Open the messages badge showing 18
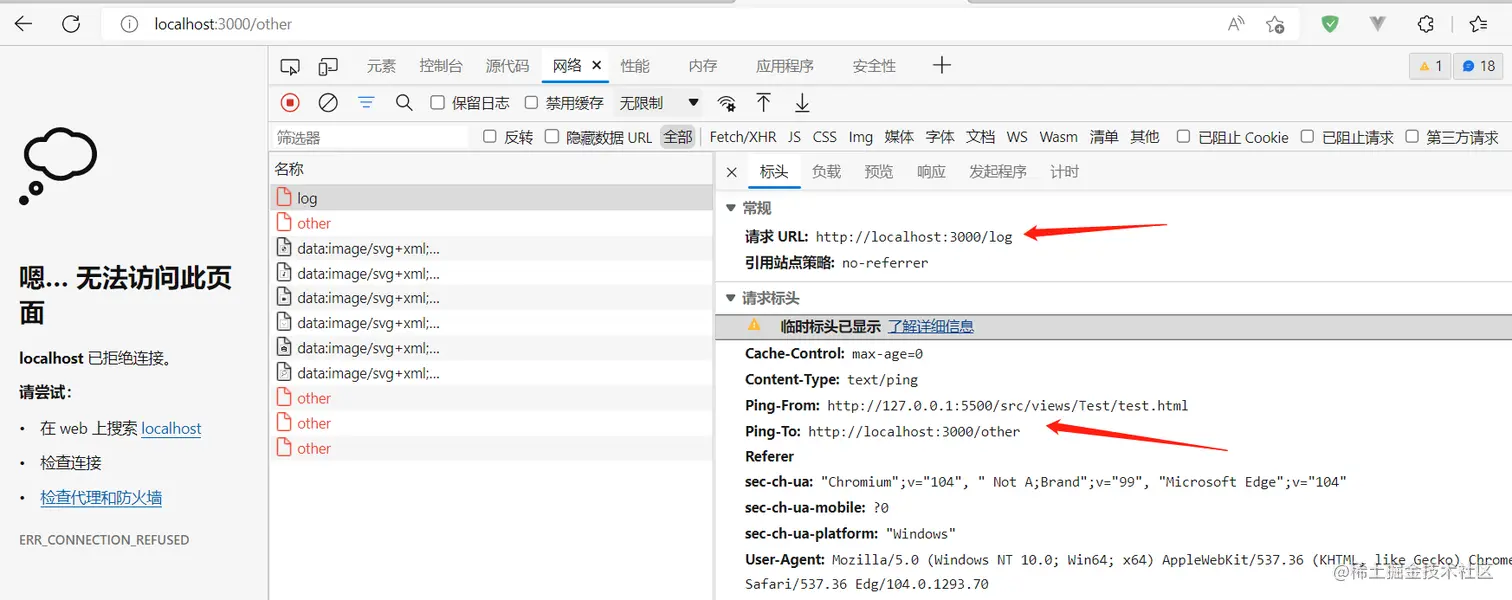 [1478, 66]
